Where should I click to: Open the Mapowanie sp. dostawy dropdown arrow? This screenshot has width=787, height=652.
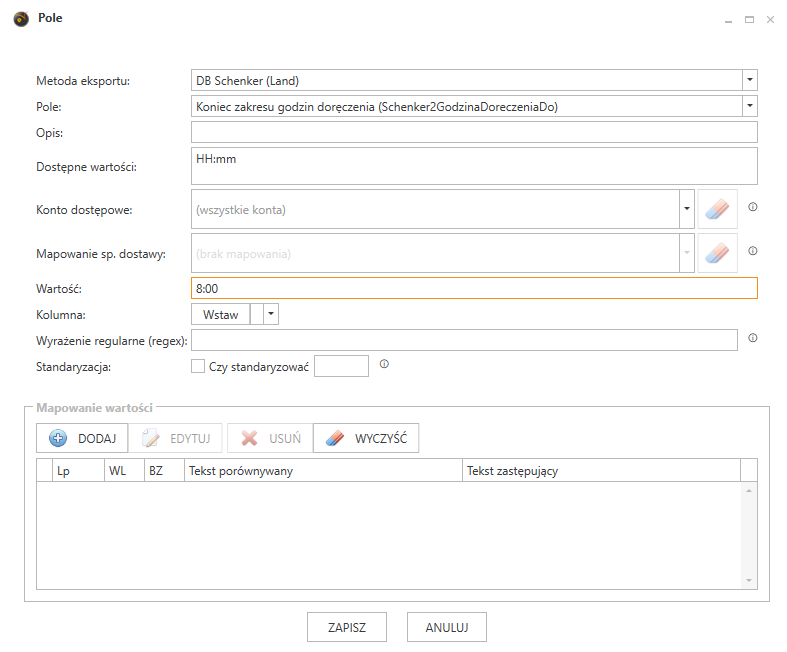click(x=687, y=253)
